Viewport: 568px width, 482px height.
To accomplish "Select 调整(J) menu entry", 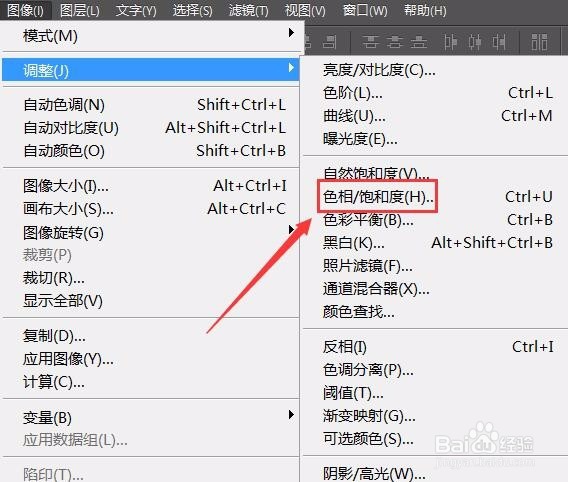I will [150, 70].
